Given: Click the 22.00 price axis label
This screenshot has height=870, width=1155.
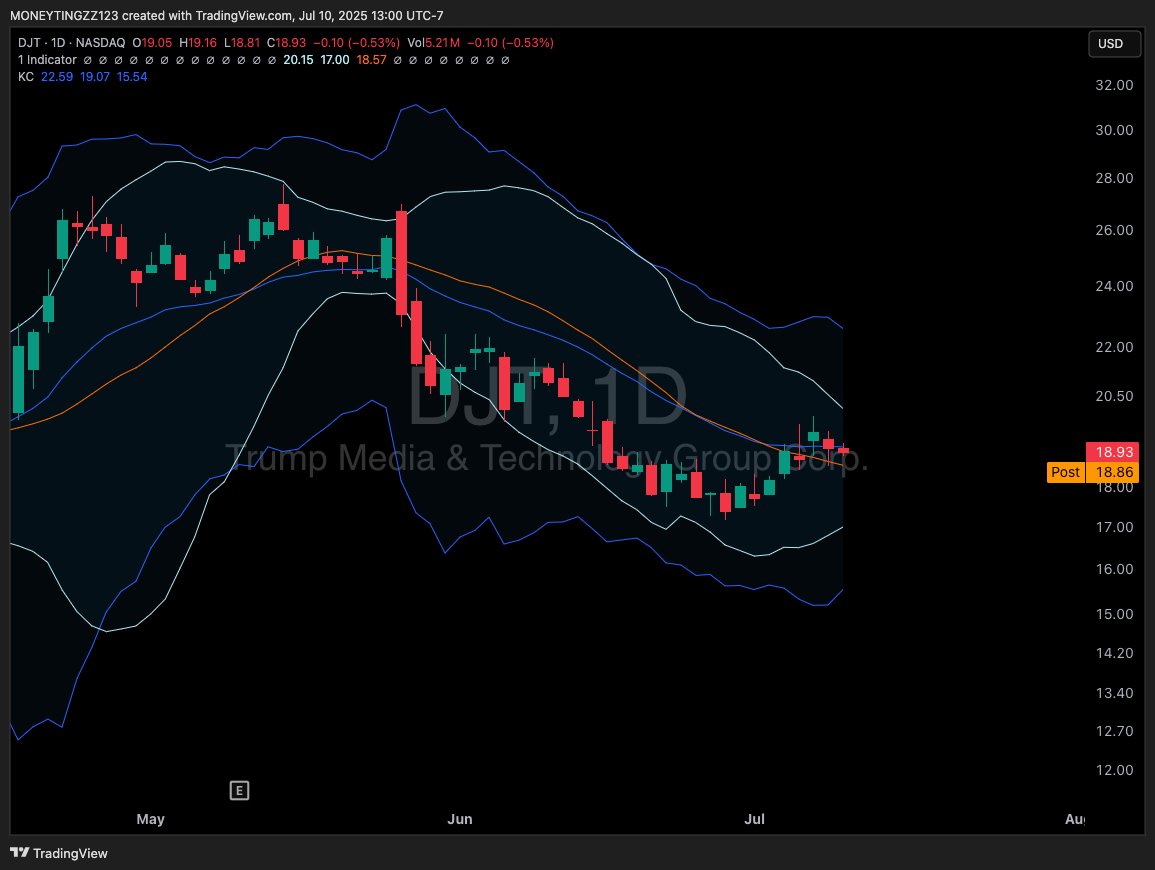Looking at the screenshot, I should tap(1114, 347).
